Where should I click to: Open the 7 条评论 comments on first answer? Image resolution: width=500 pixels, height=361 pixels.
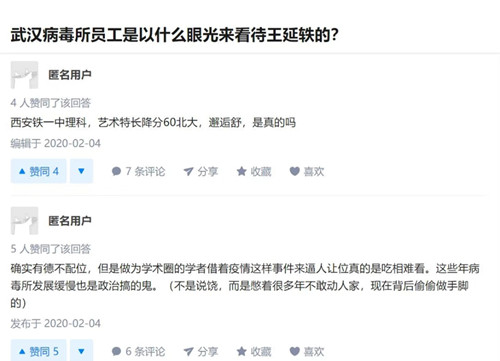pyautogui.click(x=138, y=171)
